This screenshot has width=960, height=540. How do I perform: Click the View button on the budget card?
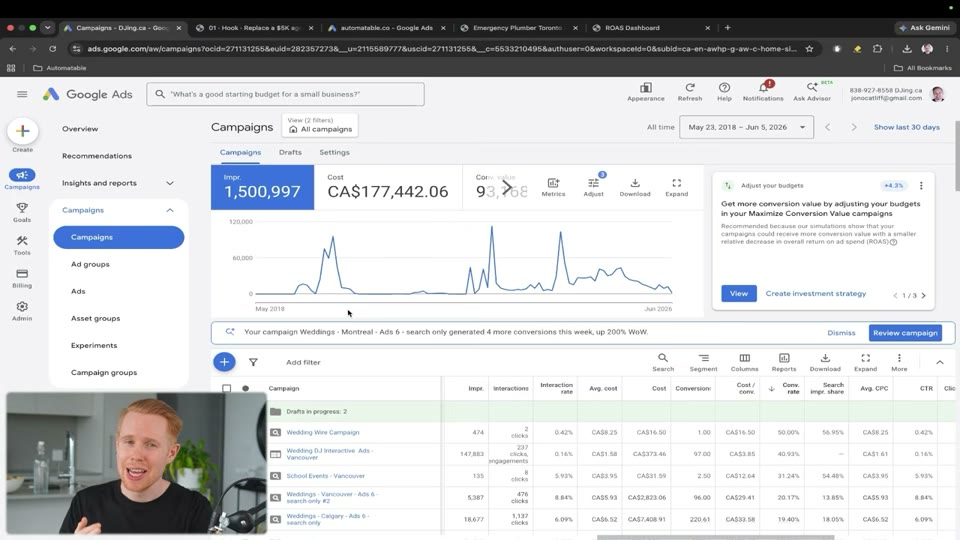click(x=738, y=293)
